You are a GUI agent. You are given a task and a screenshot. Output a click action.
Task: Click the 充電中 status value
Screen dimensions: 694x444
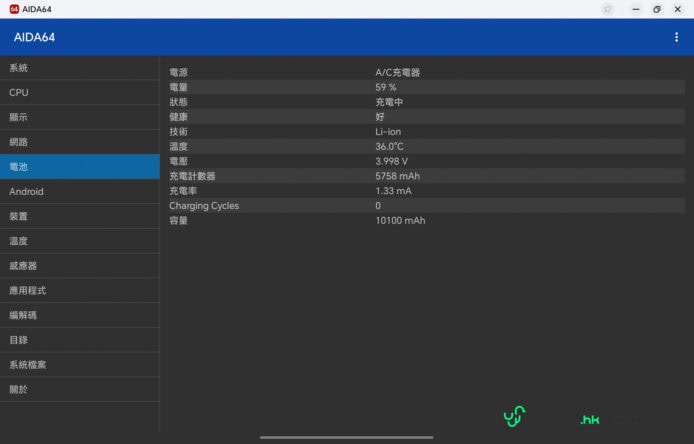[389, 102]
